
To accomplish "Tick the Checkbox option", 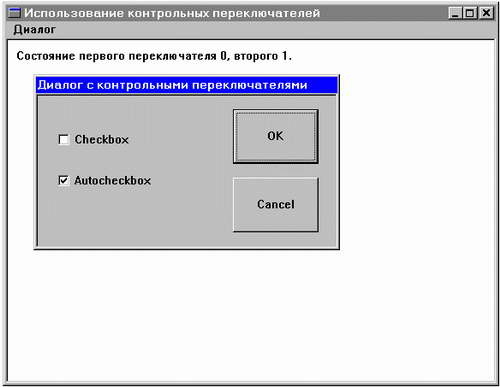I will 63,139.
